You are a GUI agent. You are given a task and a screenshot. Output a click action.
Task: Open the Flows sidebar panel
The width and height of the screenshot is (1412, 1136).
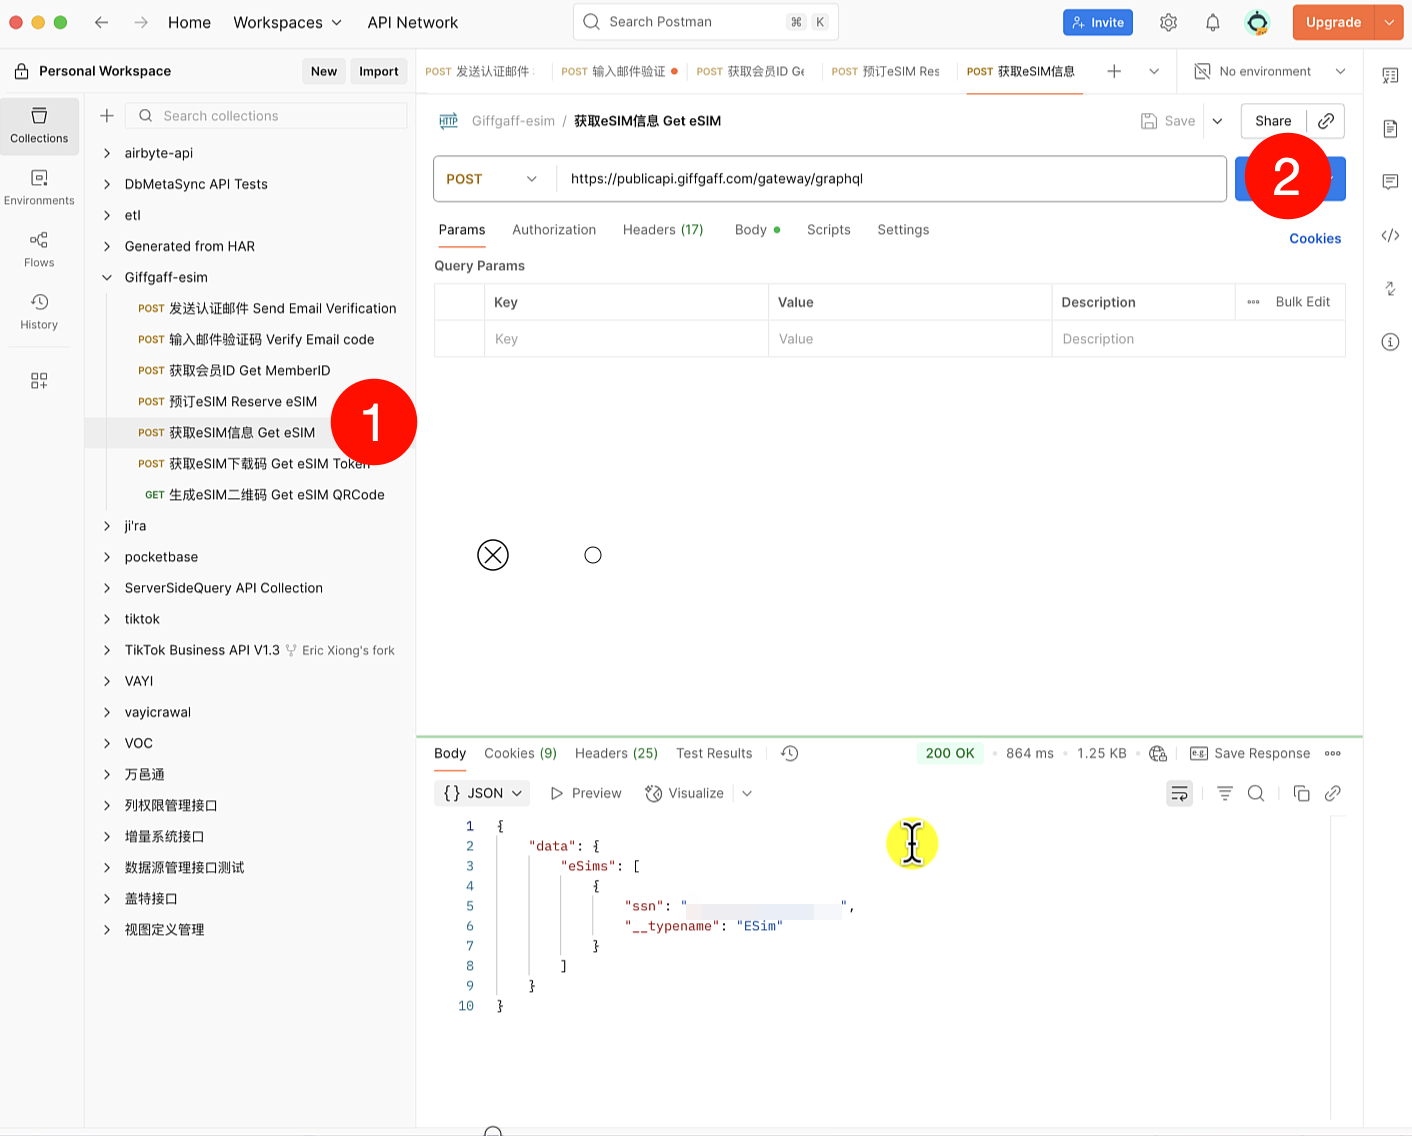[x=39, y=250]
